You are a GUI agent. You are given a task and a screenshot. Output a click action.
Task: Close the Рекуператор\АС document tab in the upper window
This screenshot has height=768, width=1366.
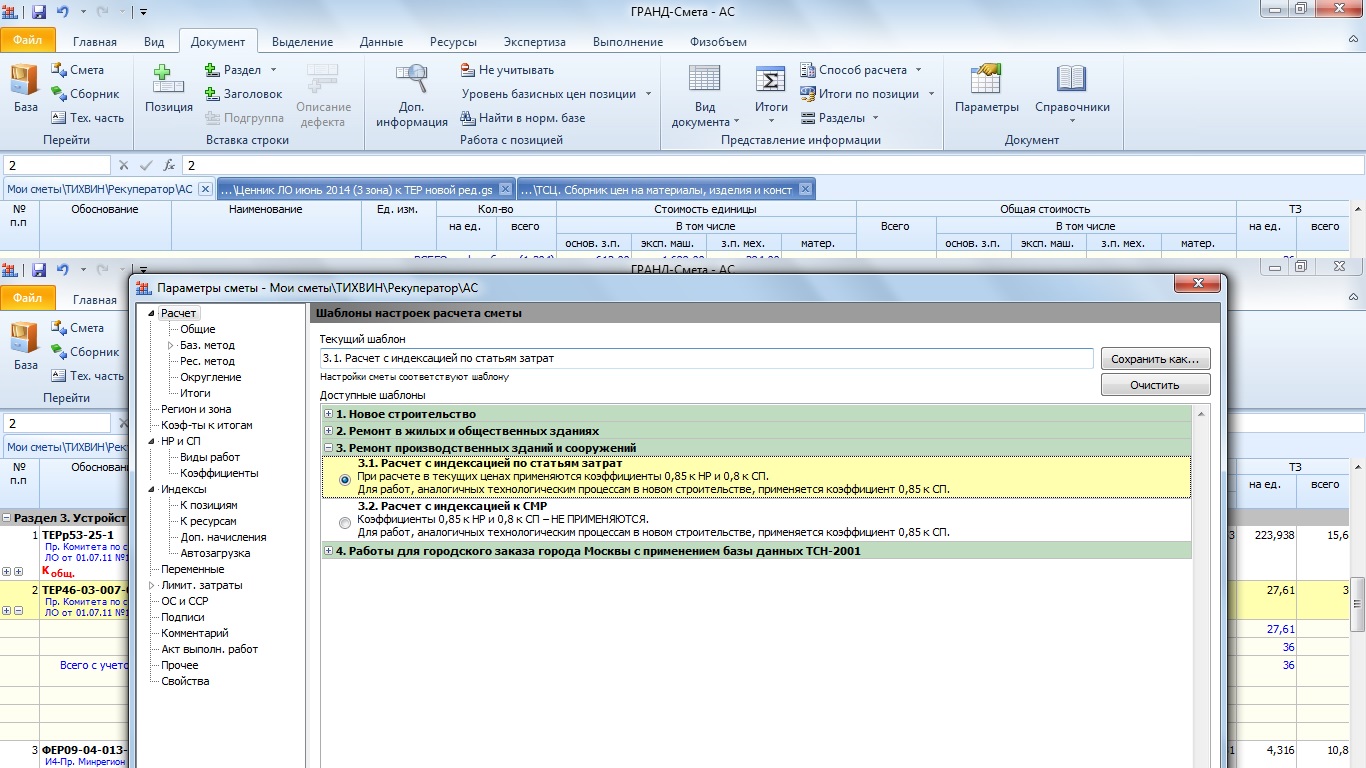tap(205, 189)
